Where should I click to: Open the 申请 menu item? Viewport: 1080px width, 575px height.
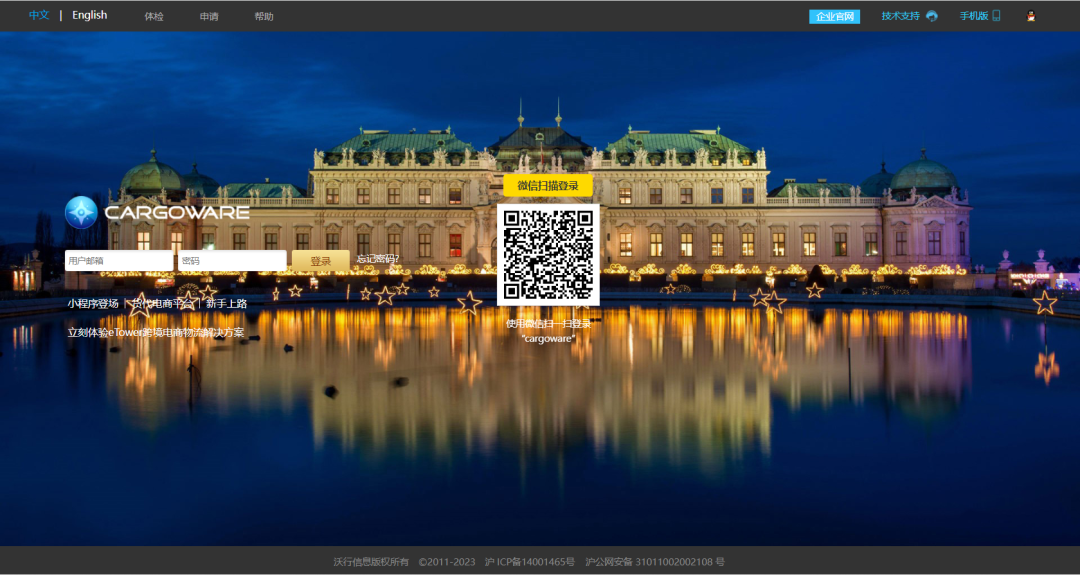[209, 17]
